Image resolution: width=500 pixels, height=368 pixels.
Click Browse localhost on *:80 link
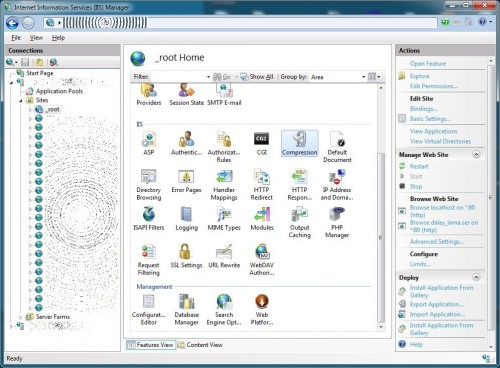click(x=442, y=211)
